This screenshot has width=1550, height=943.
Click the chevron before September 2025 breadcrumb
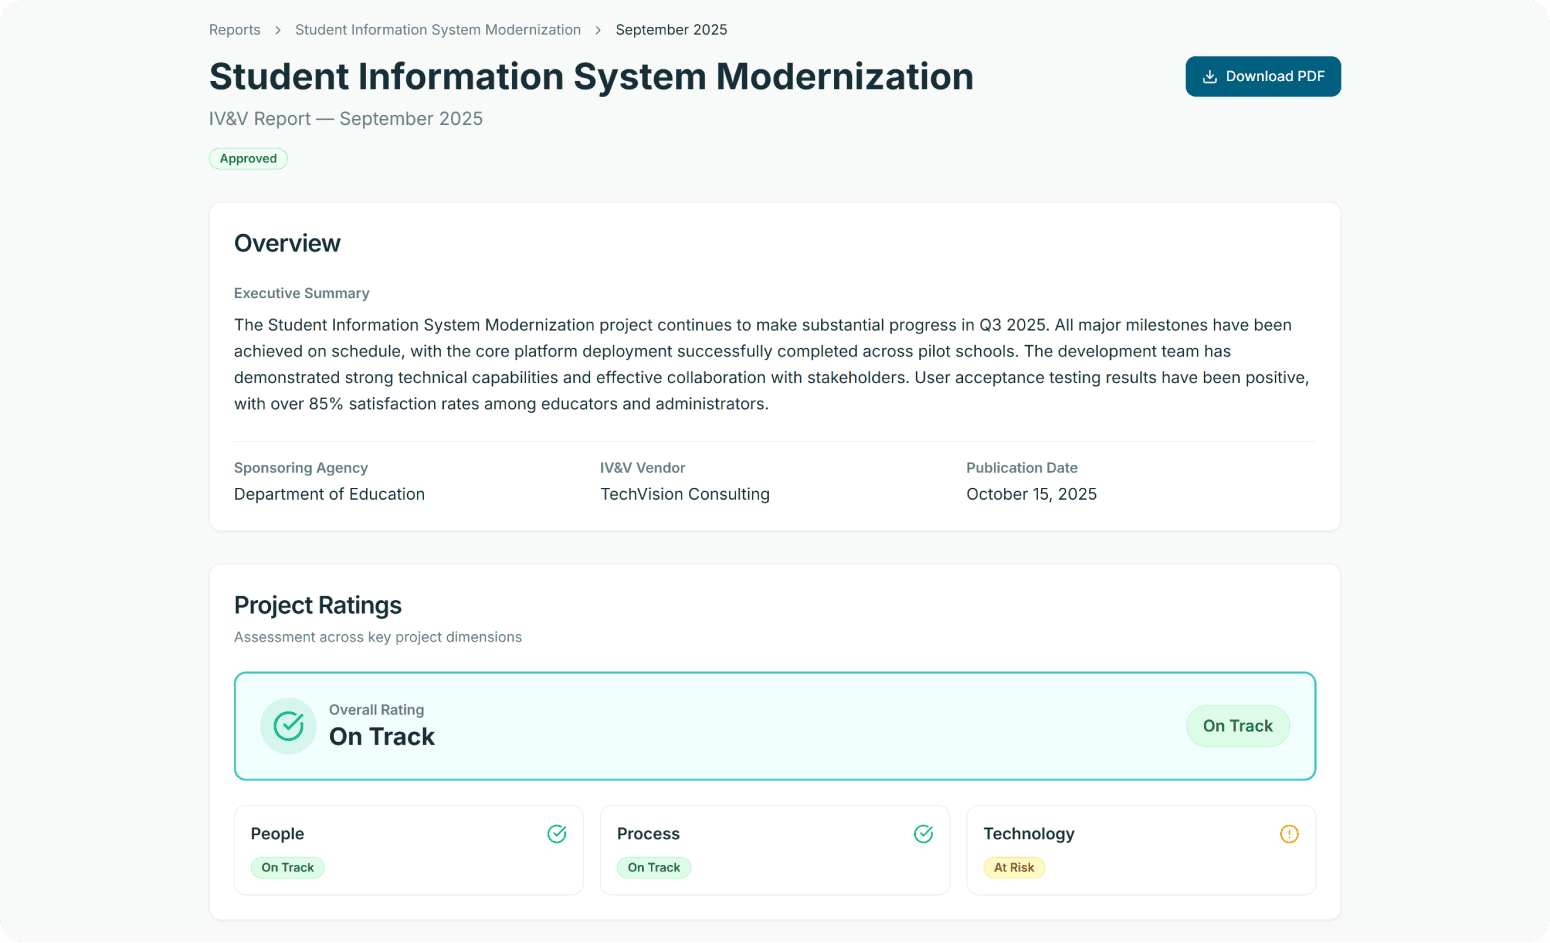point(598,29)
